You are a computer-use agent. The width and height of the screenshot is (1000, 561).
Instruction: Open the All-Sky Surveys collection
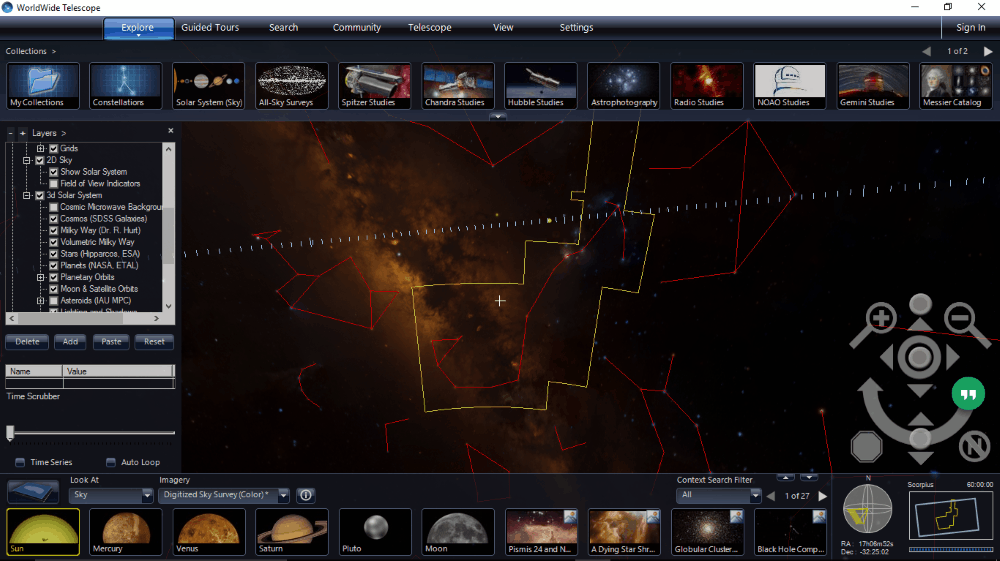pos(291,85)
